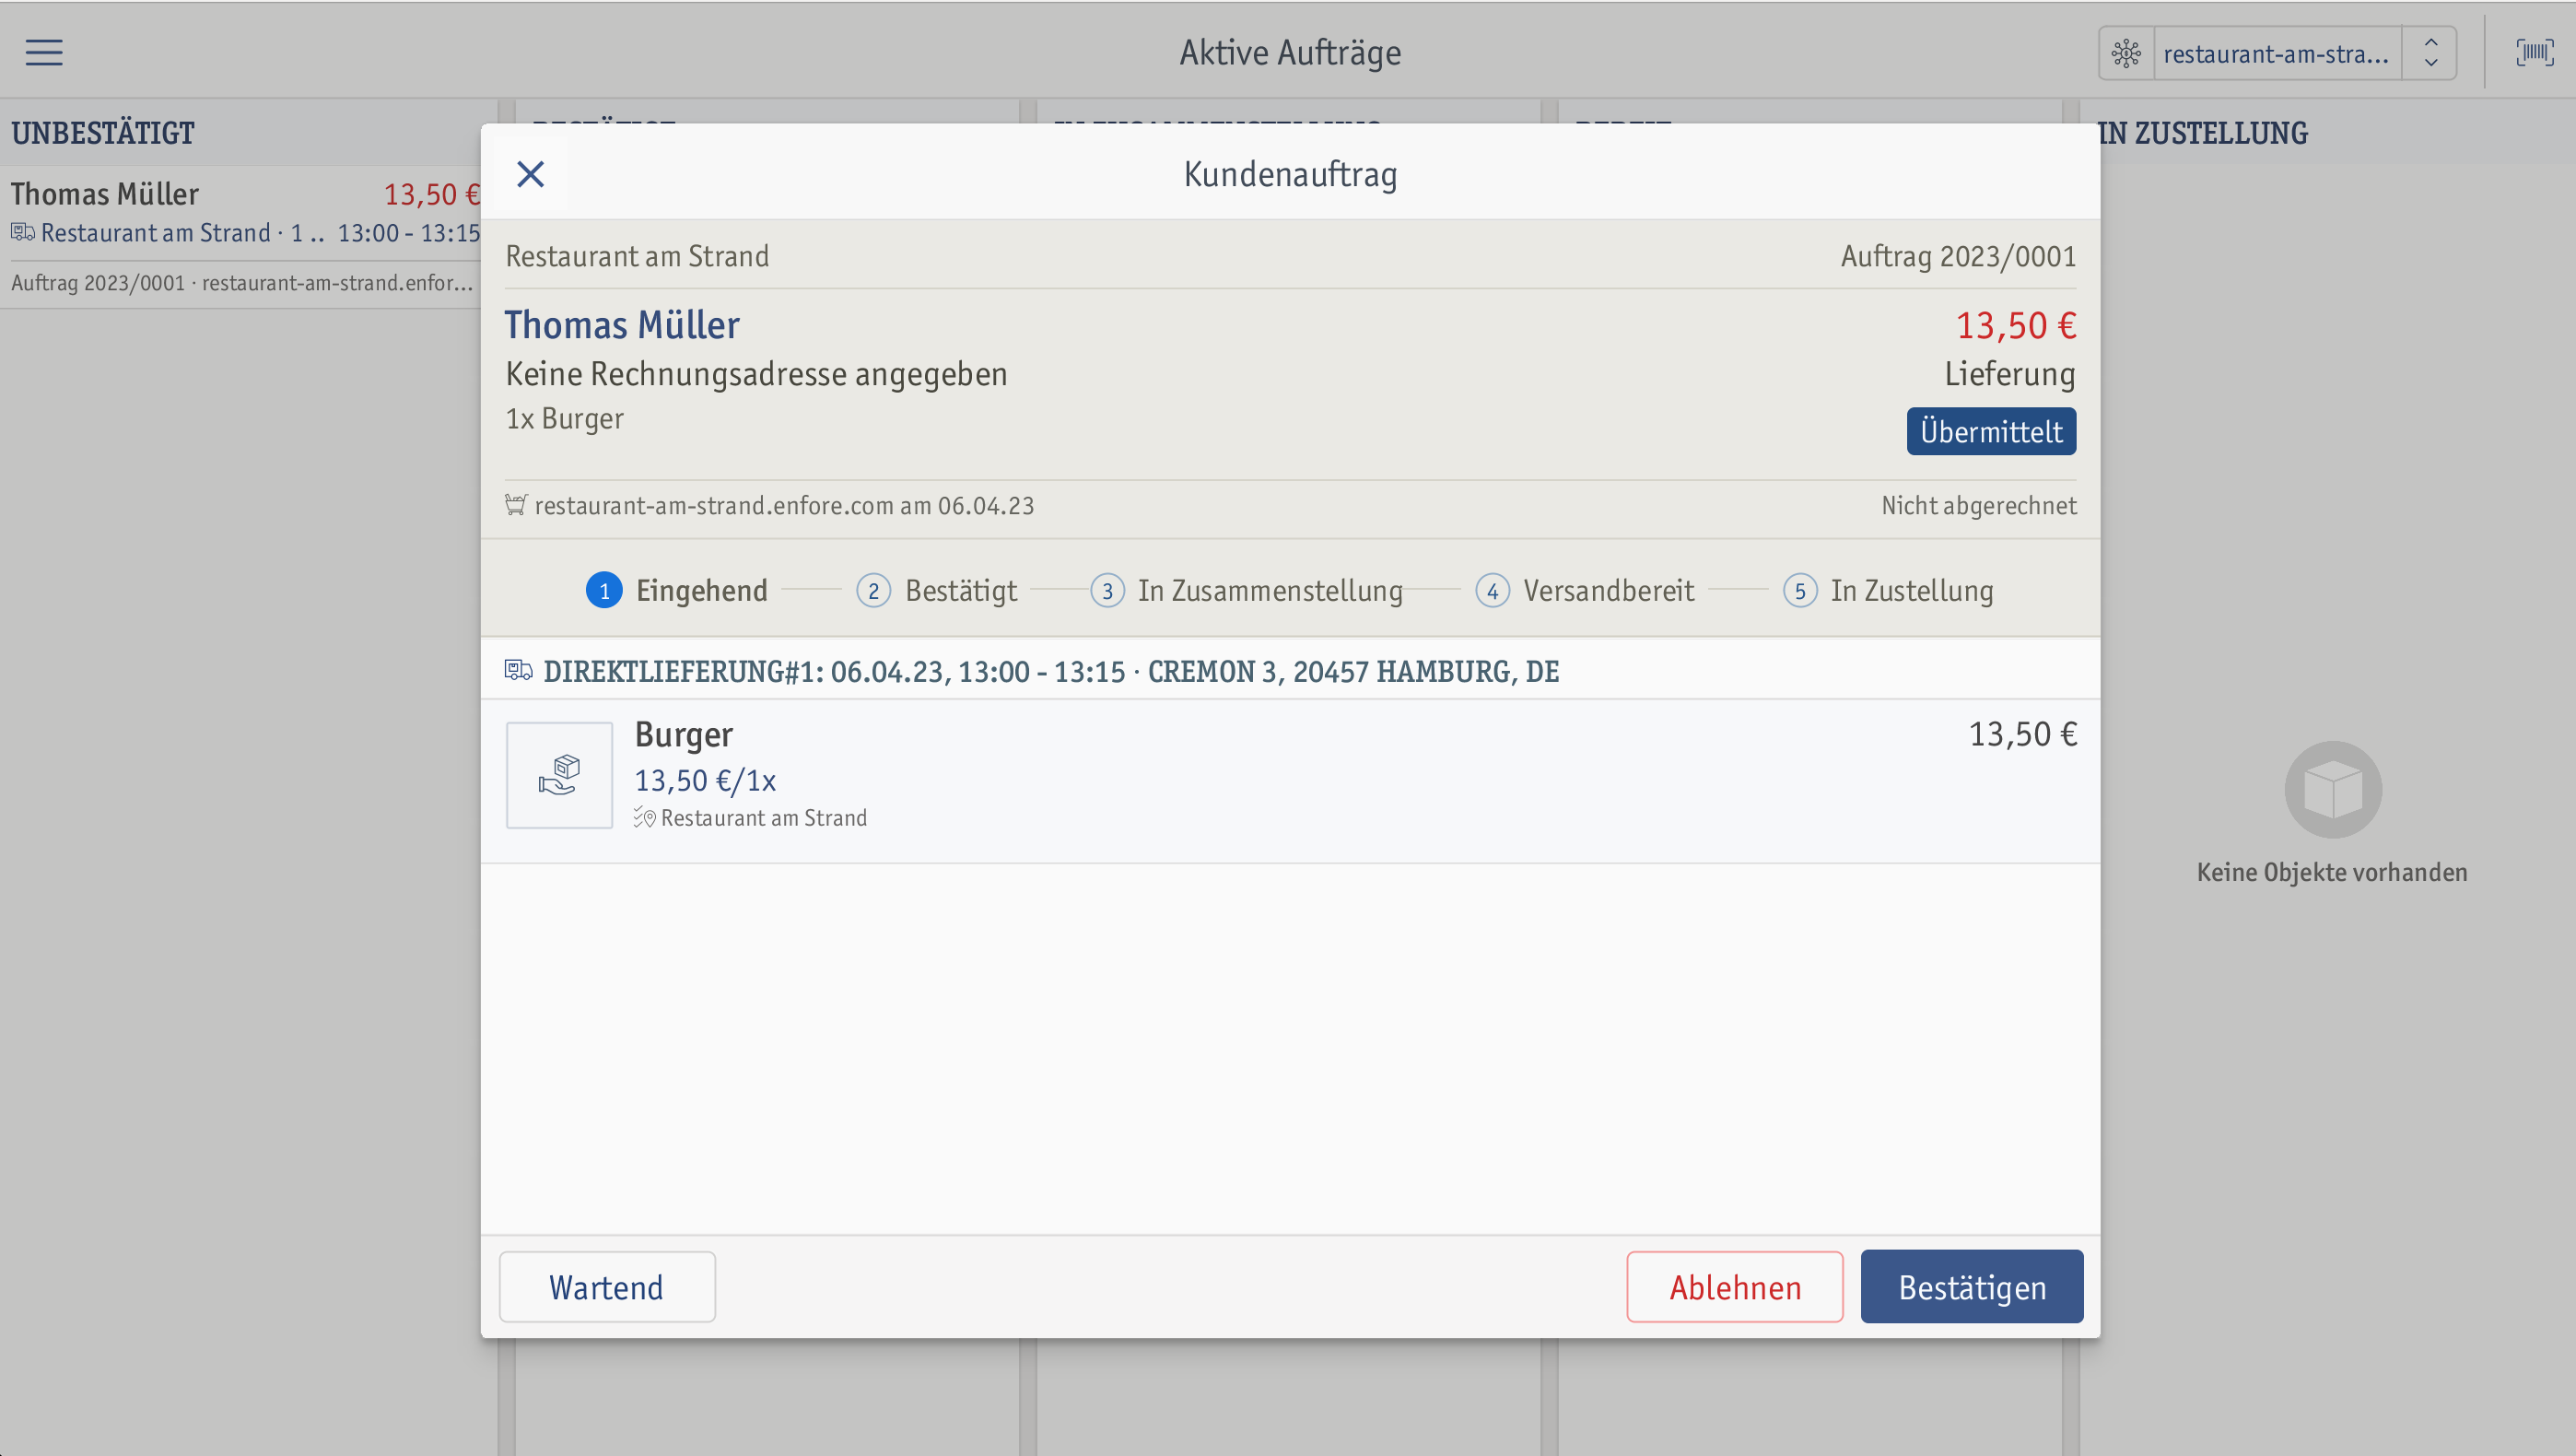Screen dimensions: 2576x1456
Task: Select step 2 Bestätigt
Action: tap(937, 590)
